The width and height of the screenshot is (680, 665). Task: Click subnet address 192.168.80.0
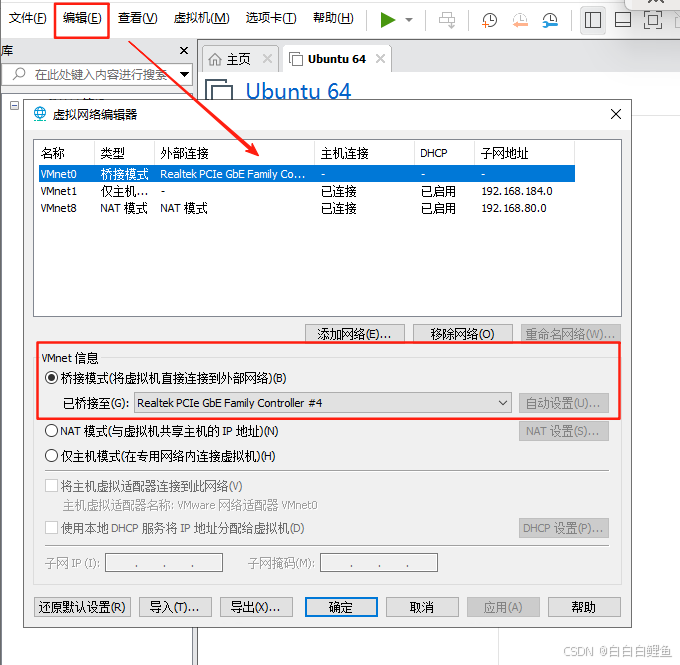tap(514, 208)
